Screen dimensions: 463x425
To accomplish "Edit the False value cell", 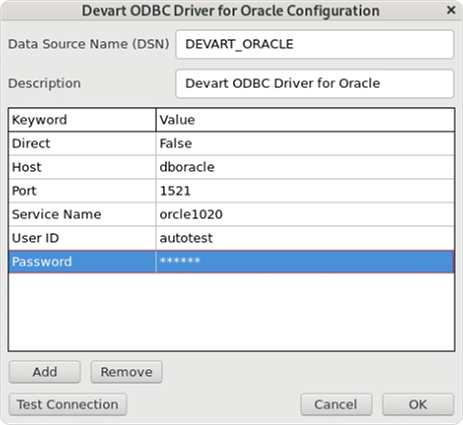I will coord(305,144).
